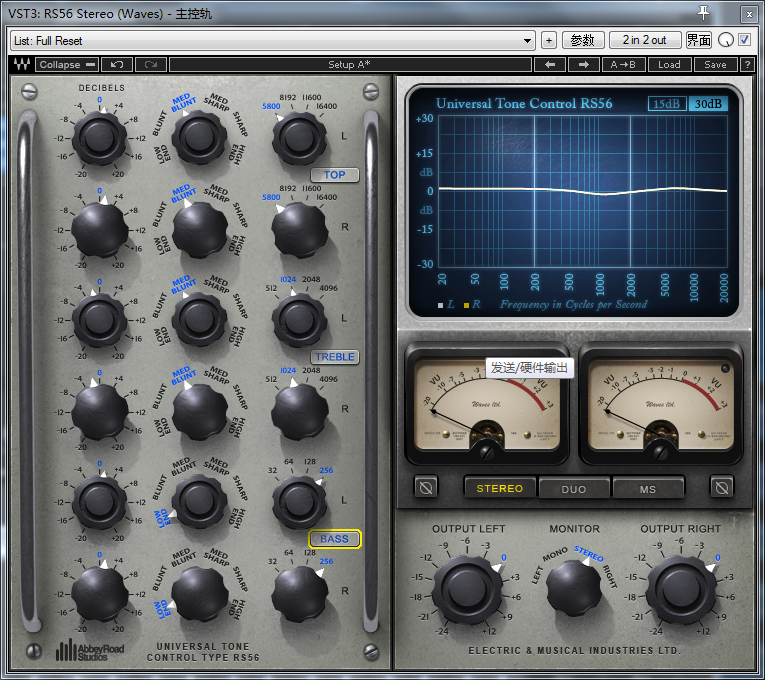Collapse the plugin view with Collapse button
765x680 pixels.
(67, 64)
